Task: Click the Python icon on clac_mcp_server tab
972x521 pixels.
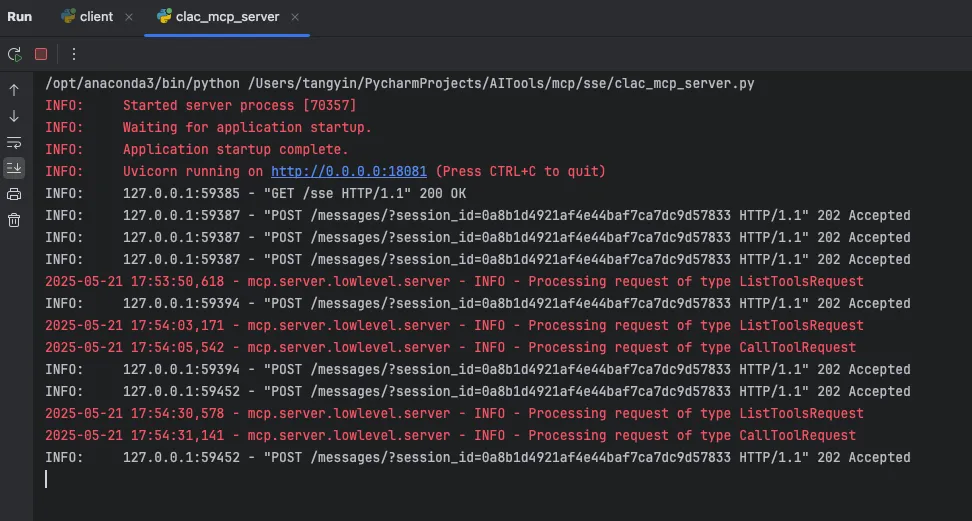Action: pos(164,17)
